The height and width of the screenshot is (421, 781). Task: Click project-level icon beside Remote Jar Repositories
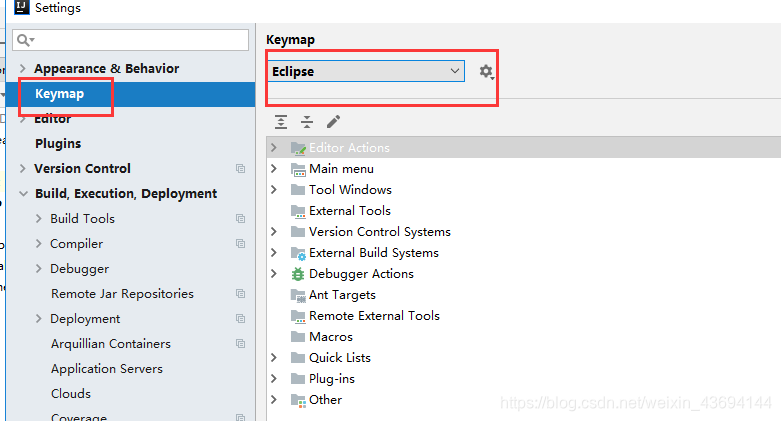[x=241, y=294]
